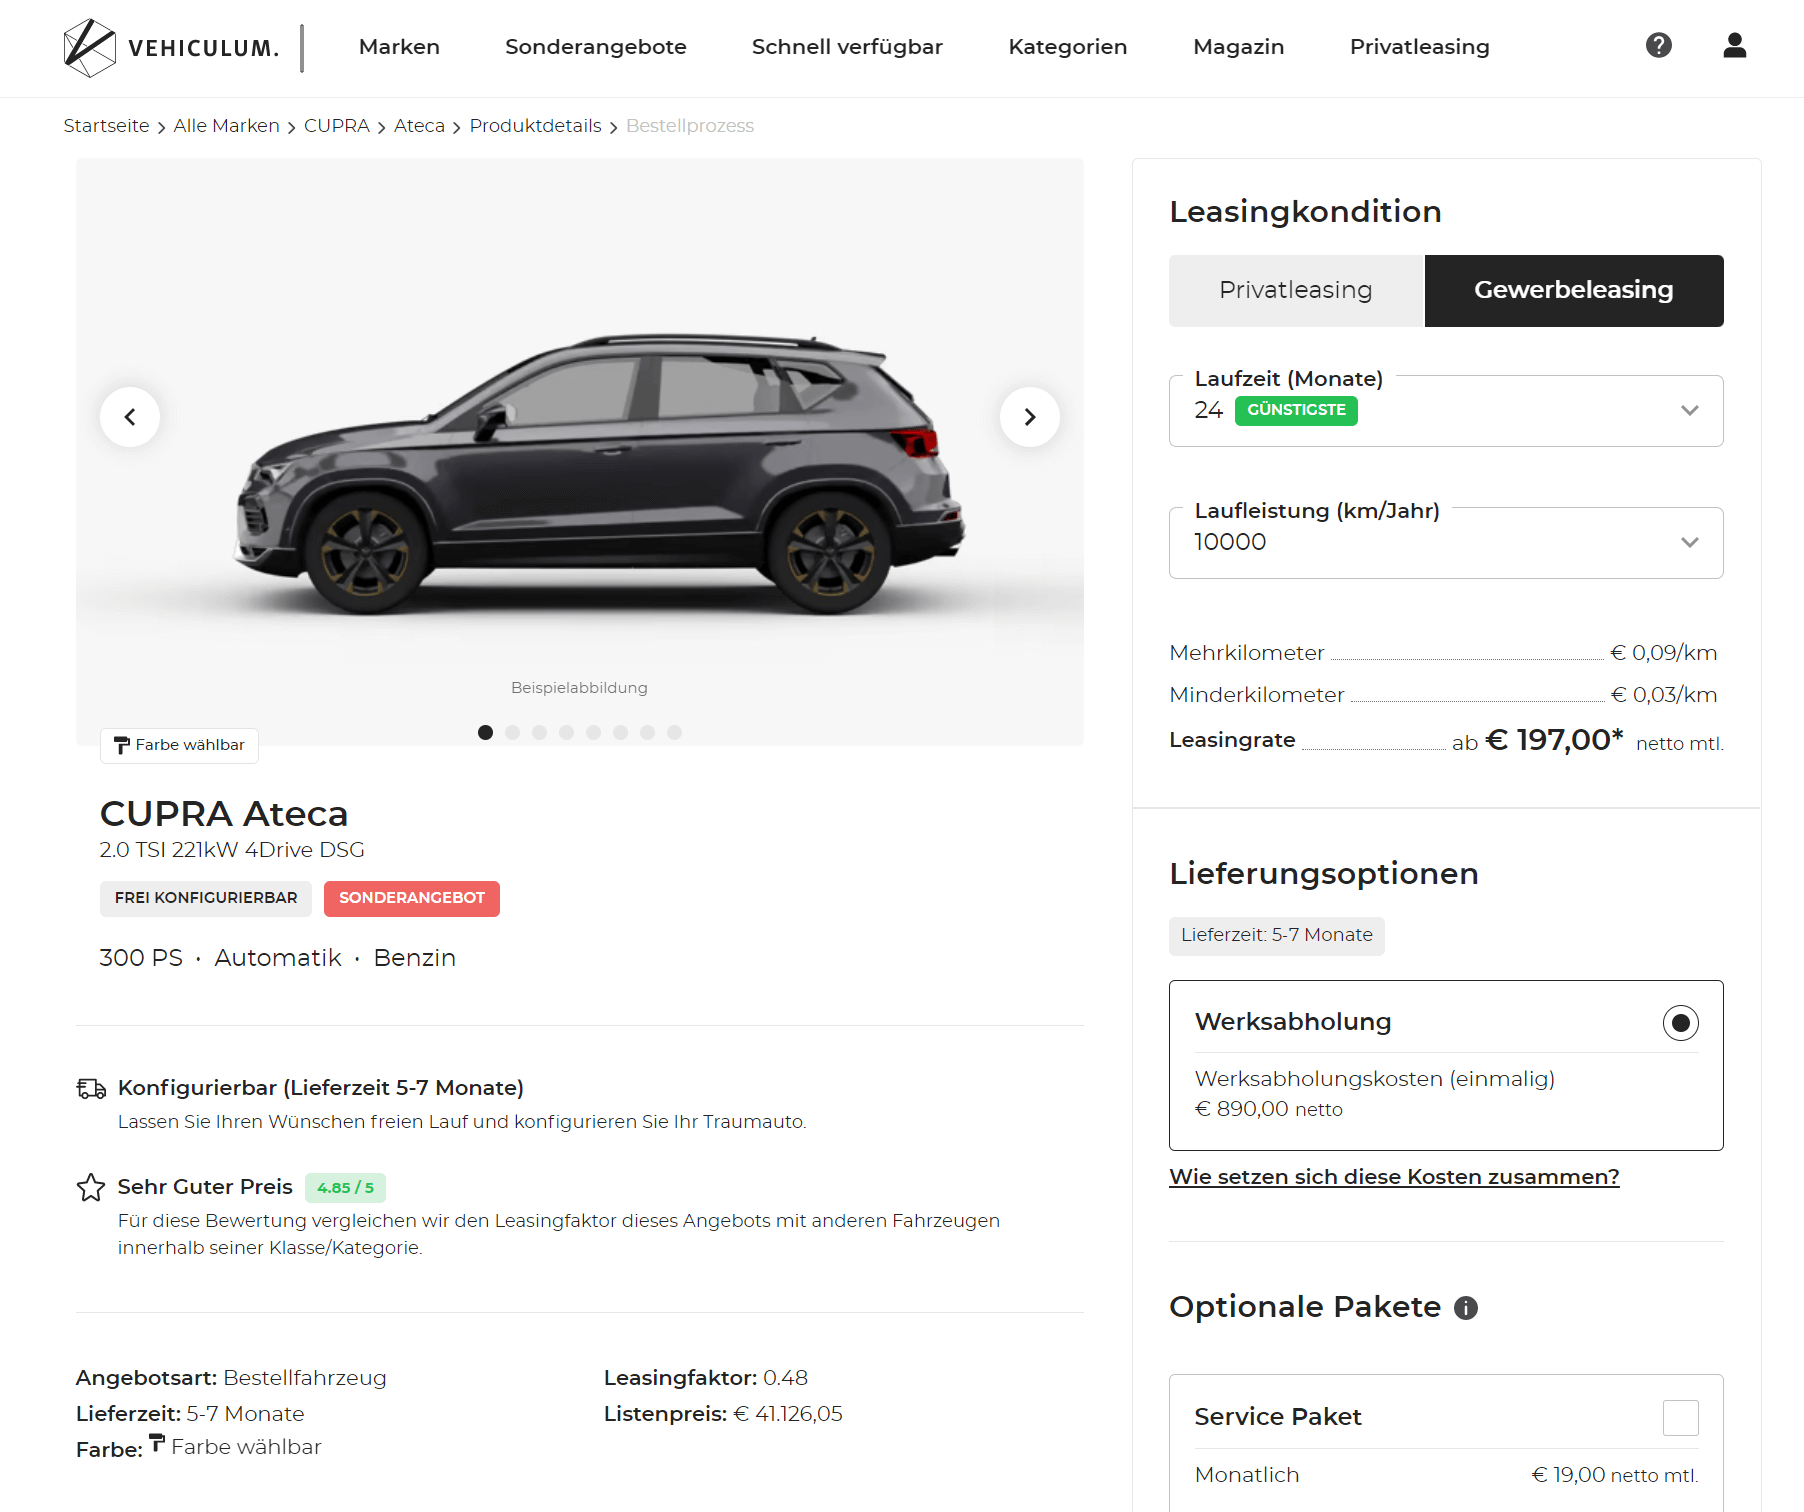
Task: Select second carousel dot
Action: pyautogui.click(x=513, y=733)
